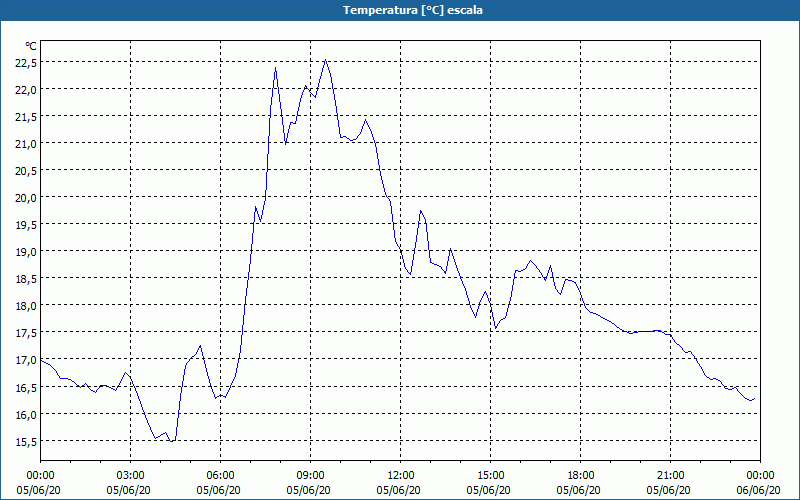Select the '20,5' axis label
This screenshot has width=800, height=500.
[26, 171]
